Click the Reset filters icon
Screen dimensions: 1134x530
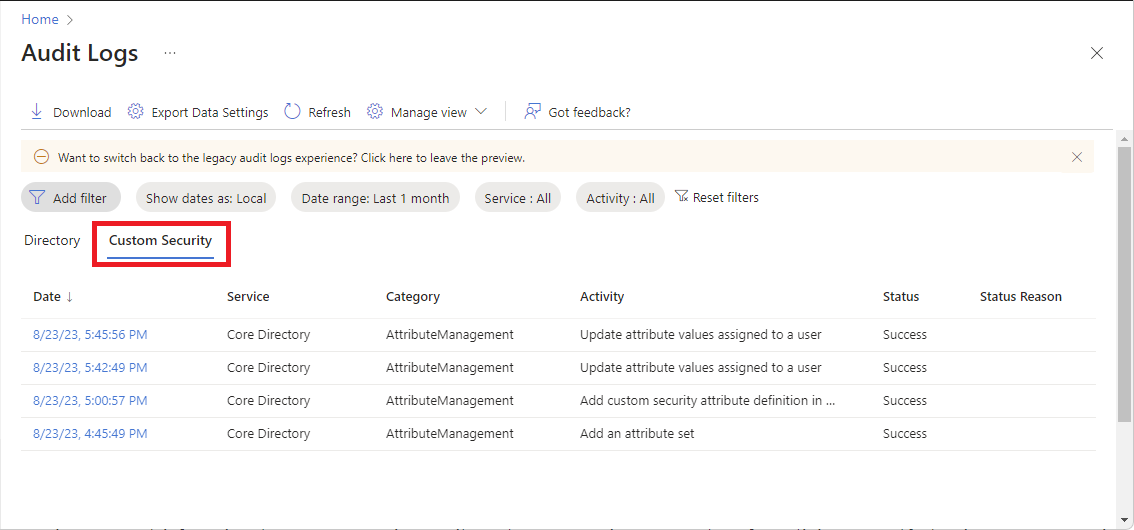point(682,197)
